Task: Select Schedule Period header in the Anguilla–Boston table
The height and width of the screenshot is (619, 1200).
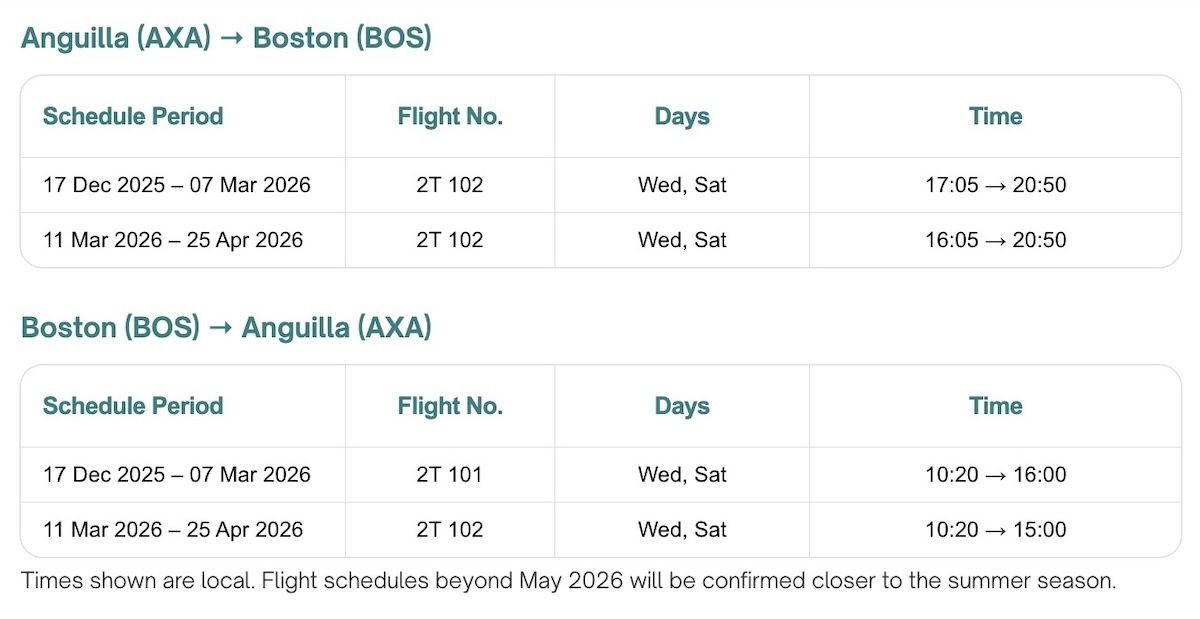Action: [x=133, y=116]
